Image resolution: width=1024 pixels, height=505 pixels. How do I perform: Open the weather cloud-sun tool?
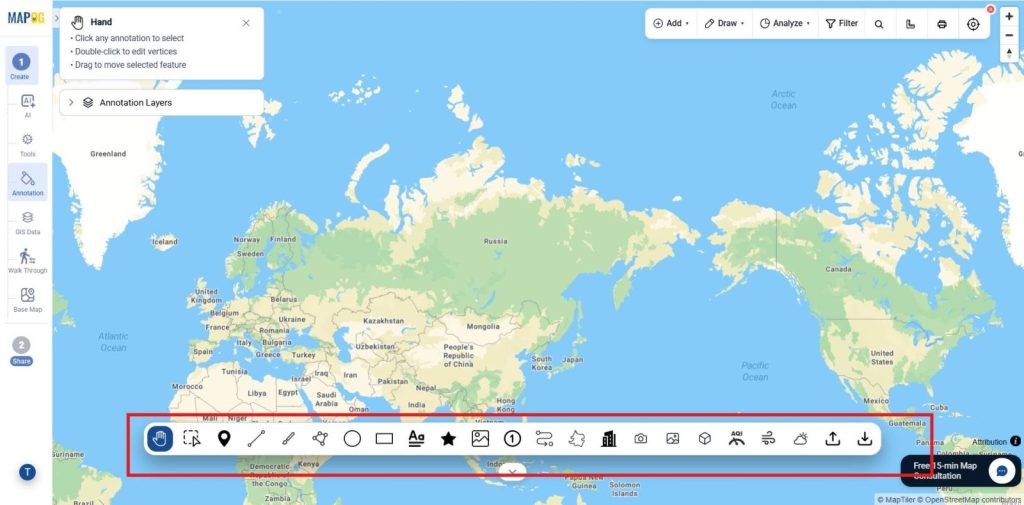coord(801,439)
